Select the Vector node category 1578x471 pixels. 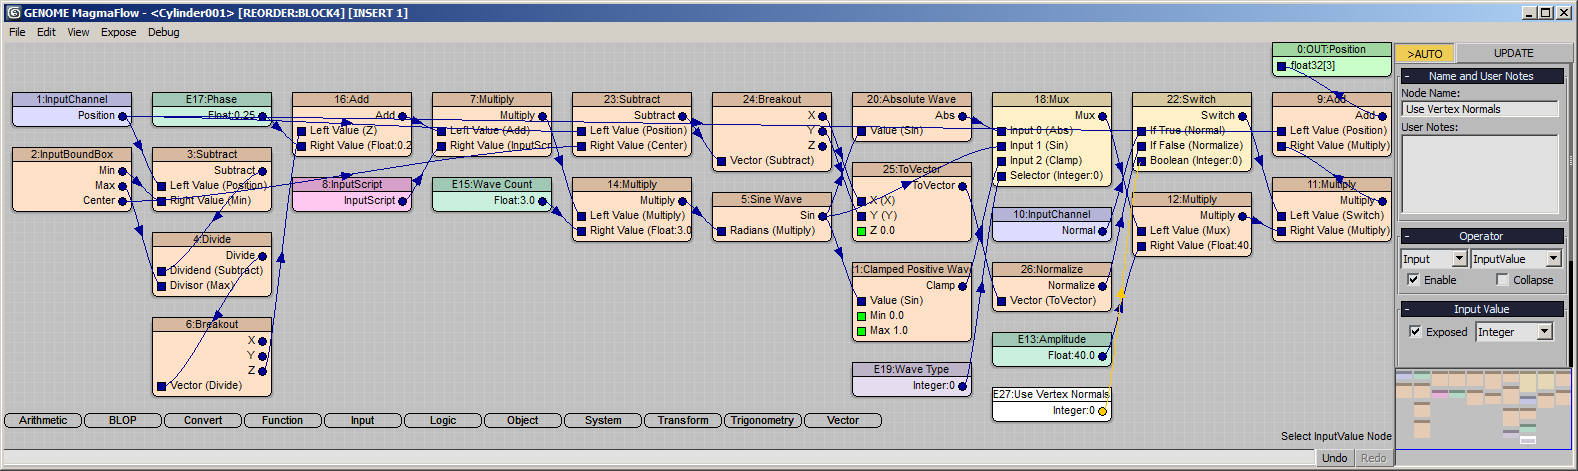(843, 421)
